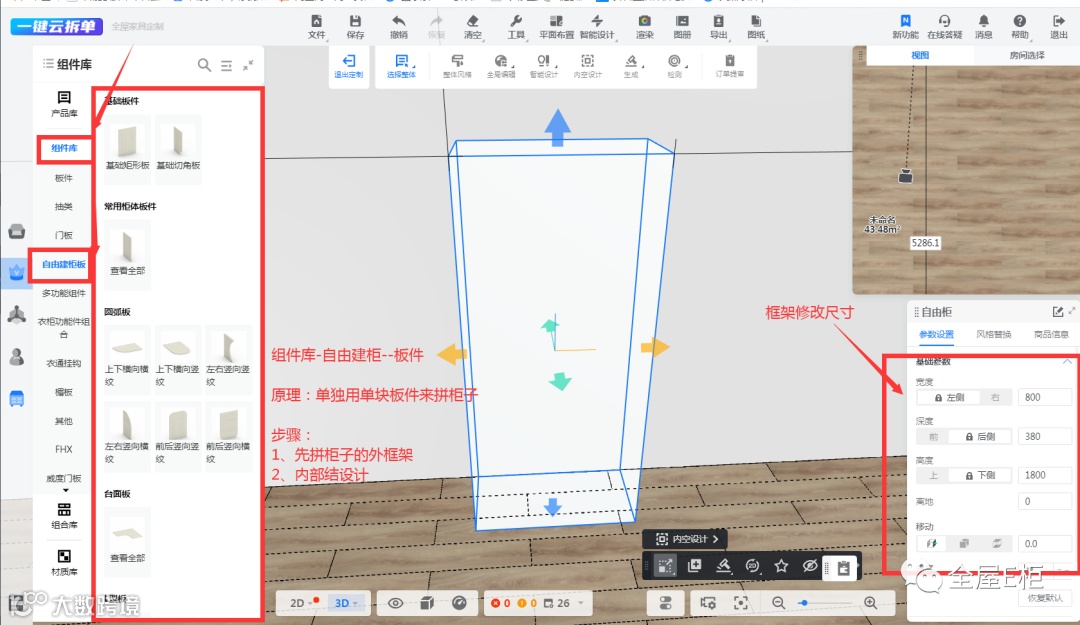Click the width input field showing 800
Viewport: 1080px width, 625px height.
point(1044,398)
